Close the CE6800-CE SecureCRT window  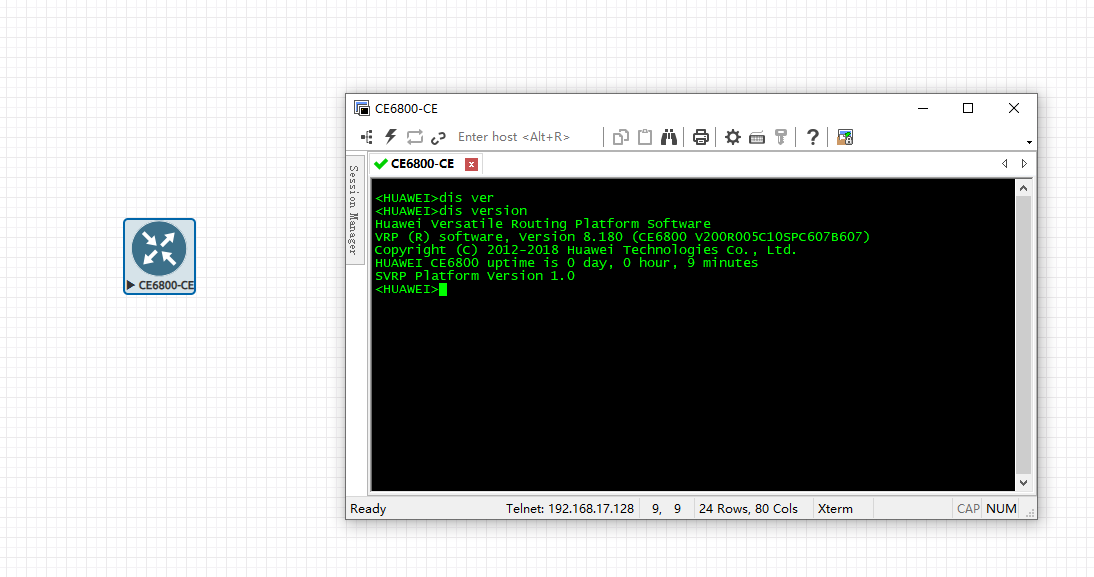pyautogui.click(x=1014, y=108)
